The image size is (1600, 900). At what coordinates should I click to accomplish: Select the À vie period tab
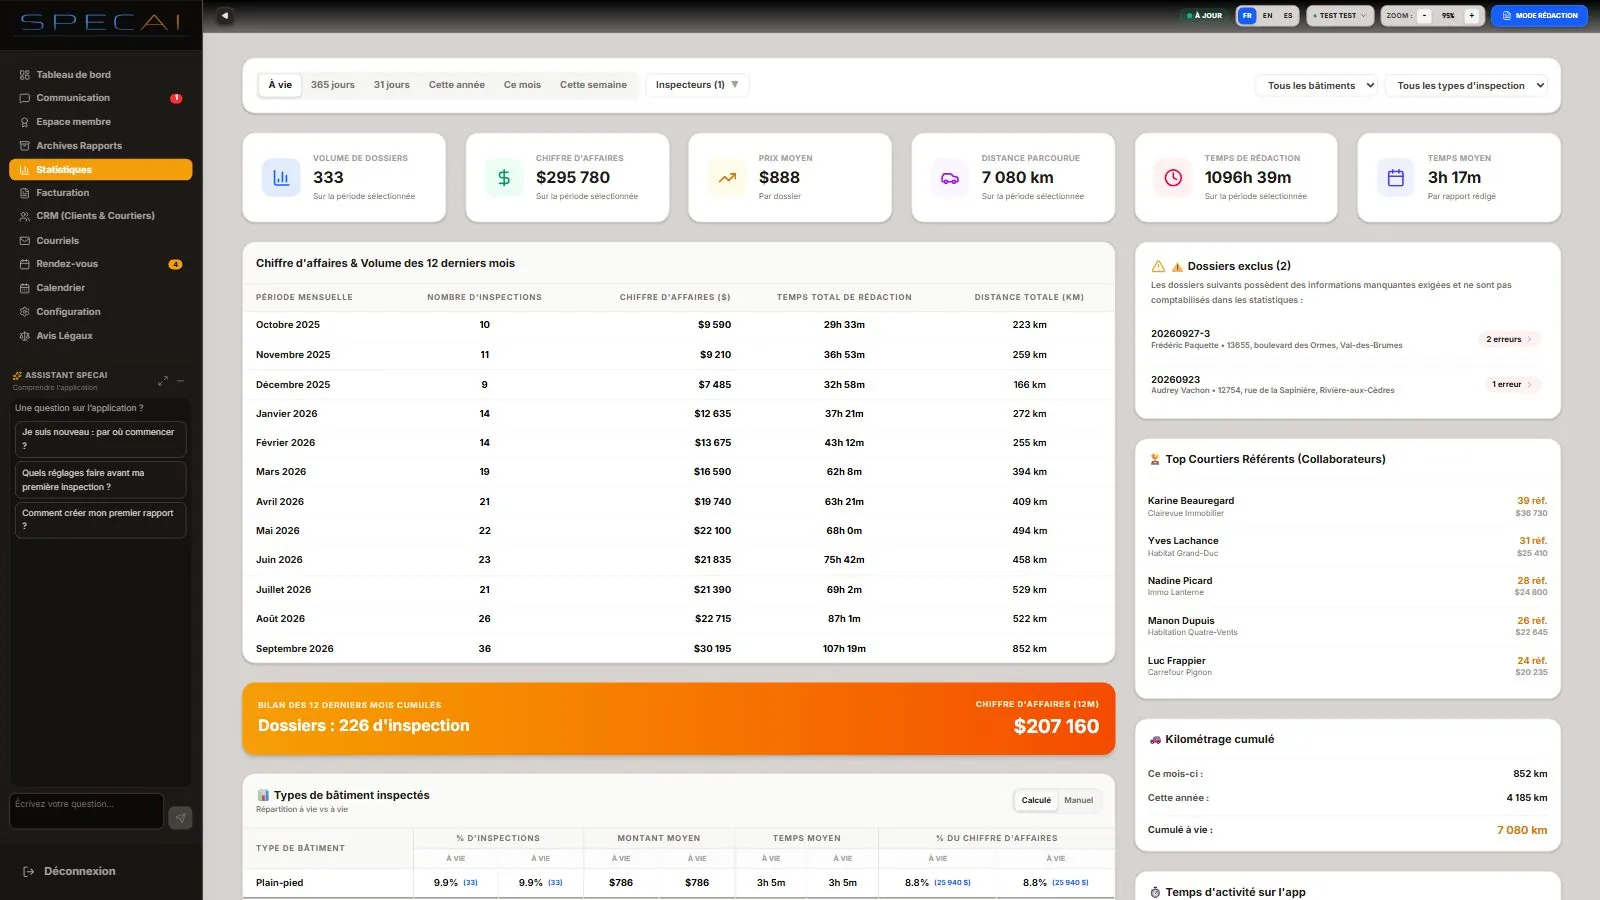coord(280,85)
